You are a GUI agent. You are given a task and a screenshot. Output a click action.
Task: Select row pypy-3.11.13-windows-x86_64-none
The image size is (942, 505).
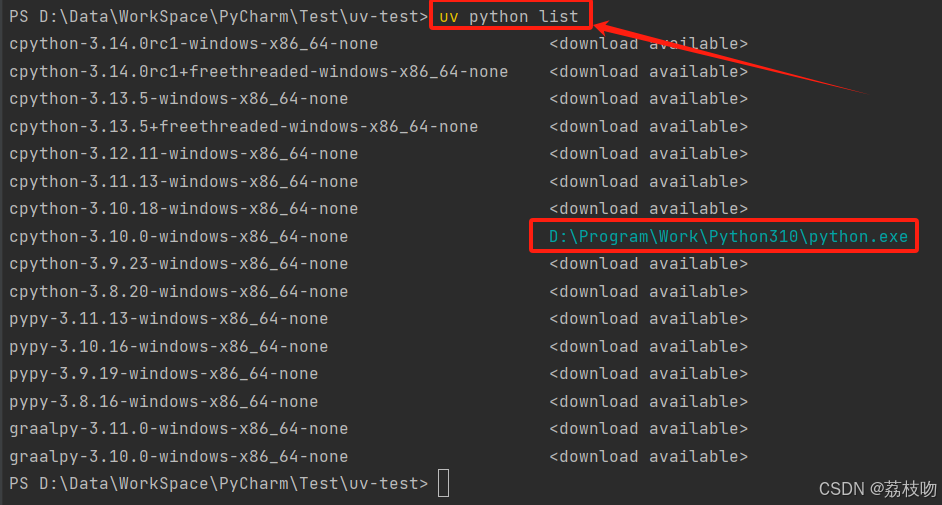pos(168,318)
